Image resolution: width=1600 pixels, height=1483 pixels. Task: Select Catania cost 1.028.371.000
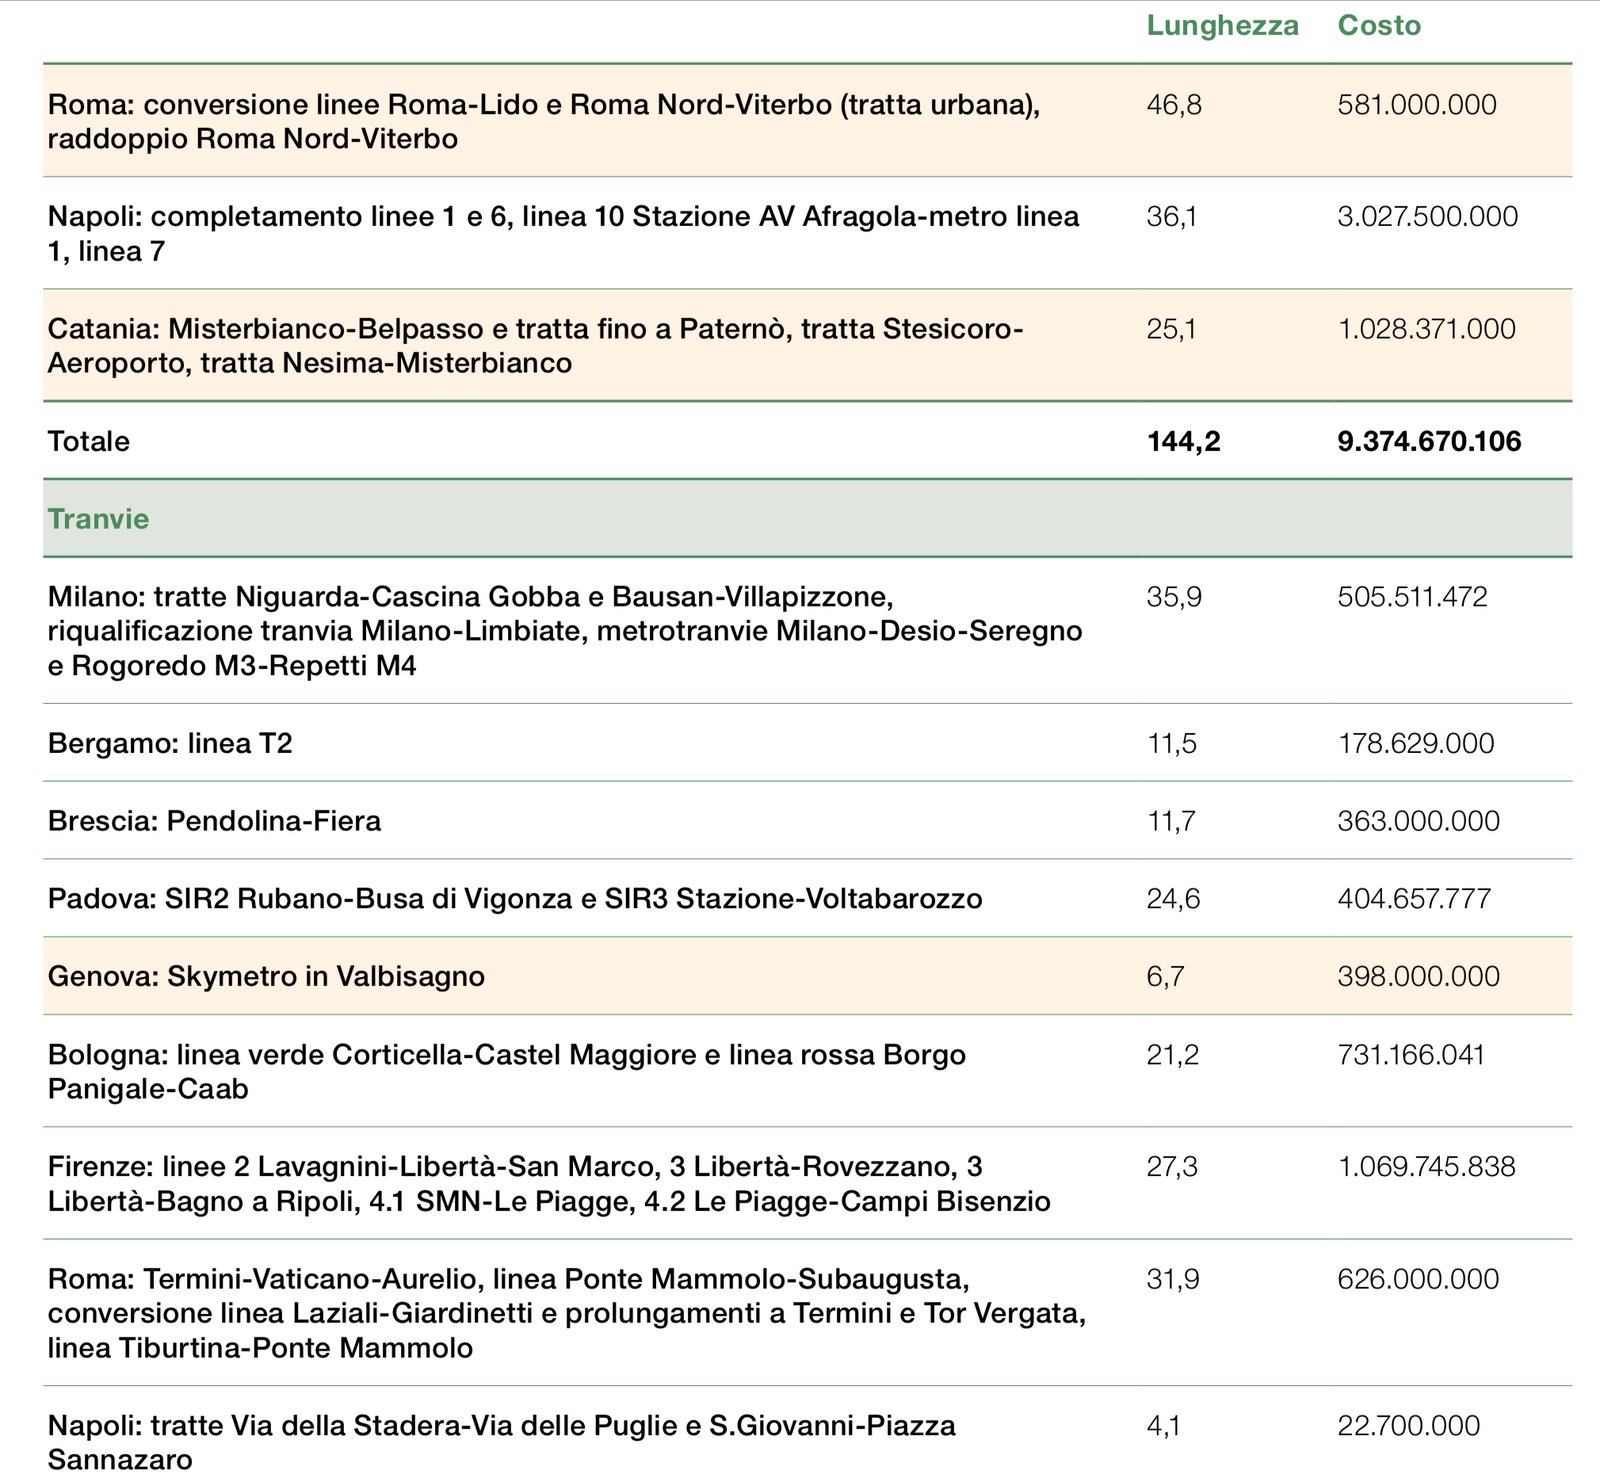coord(1426,329)
